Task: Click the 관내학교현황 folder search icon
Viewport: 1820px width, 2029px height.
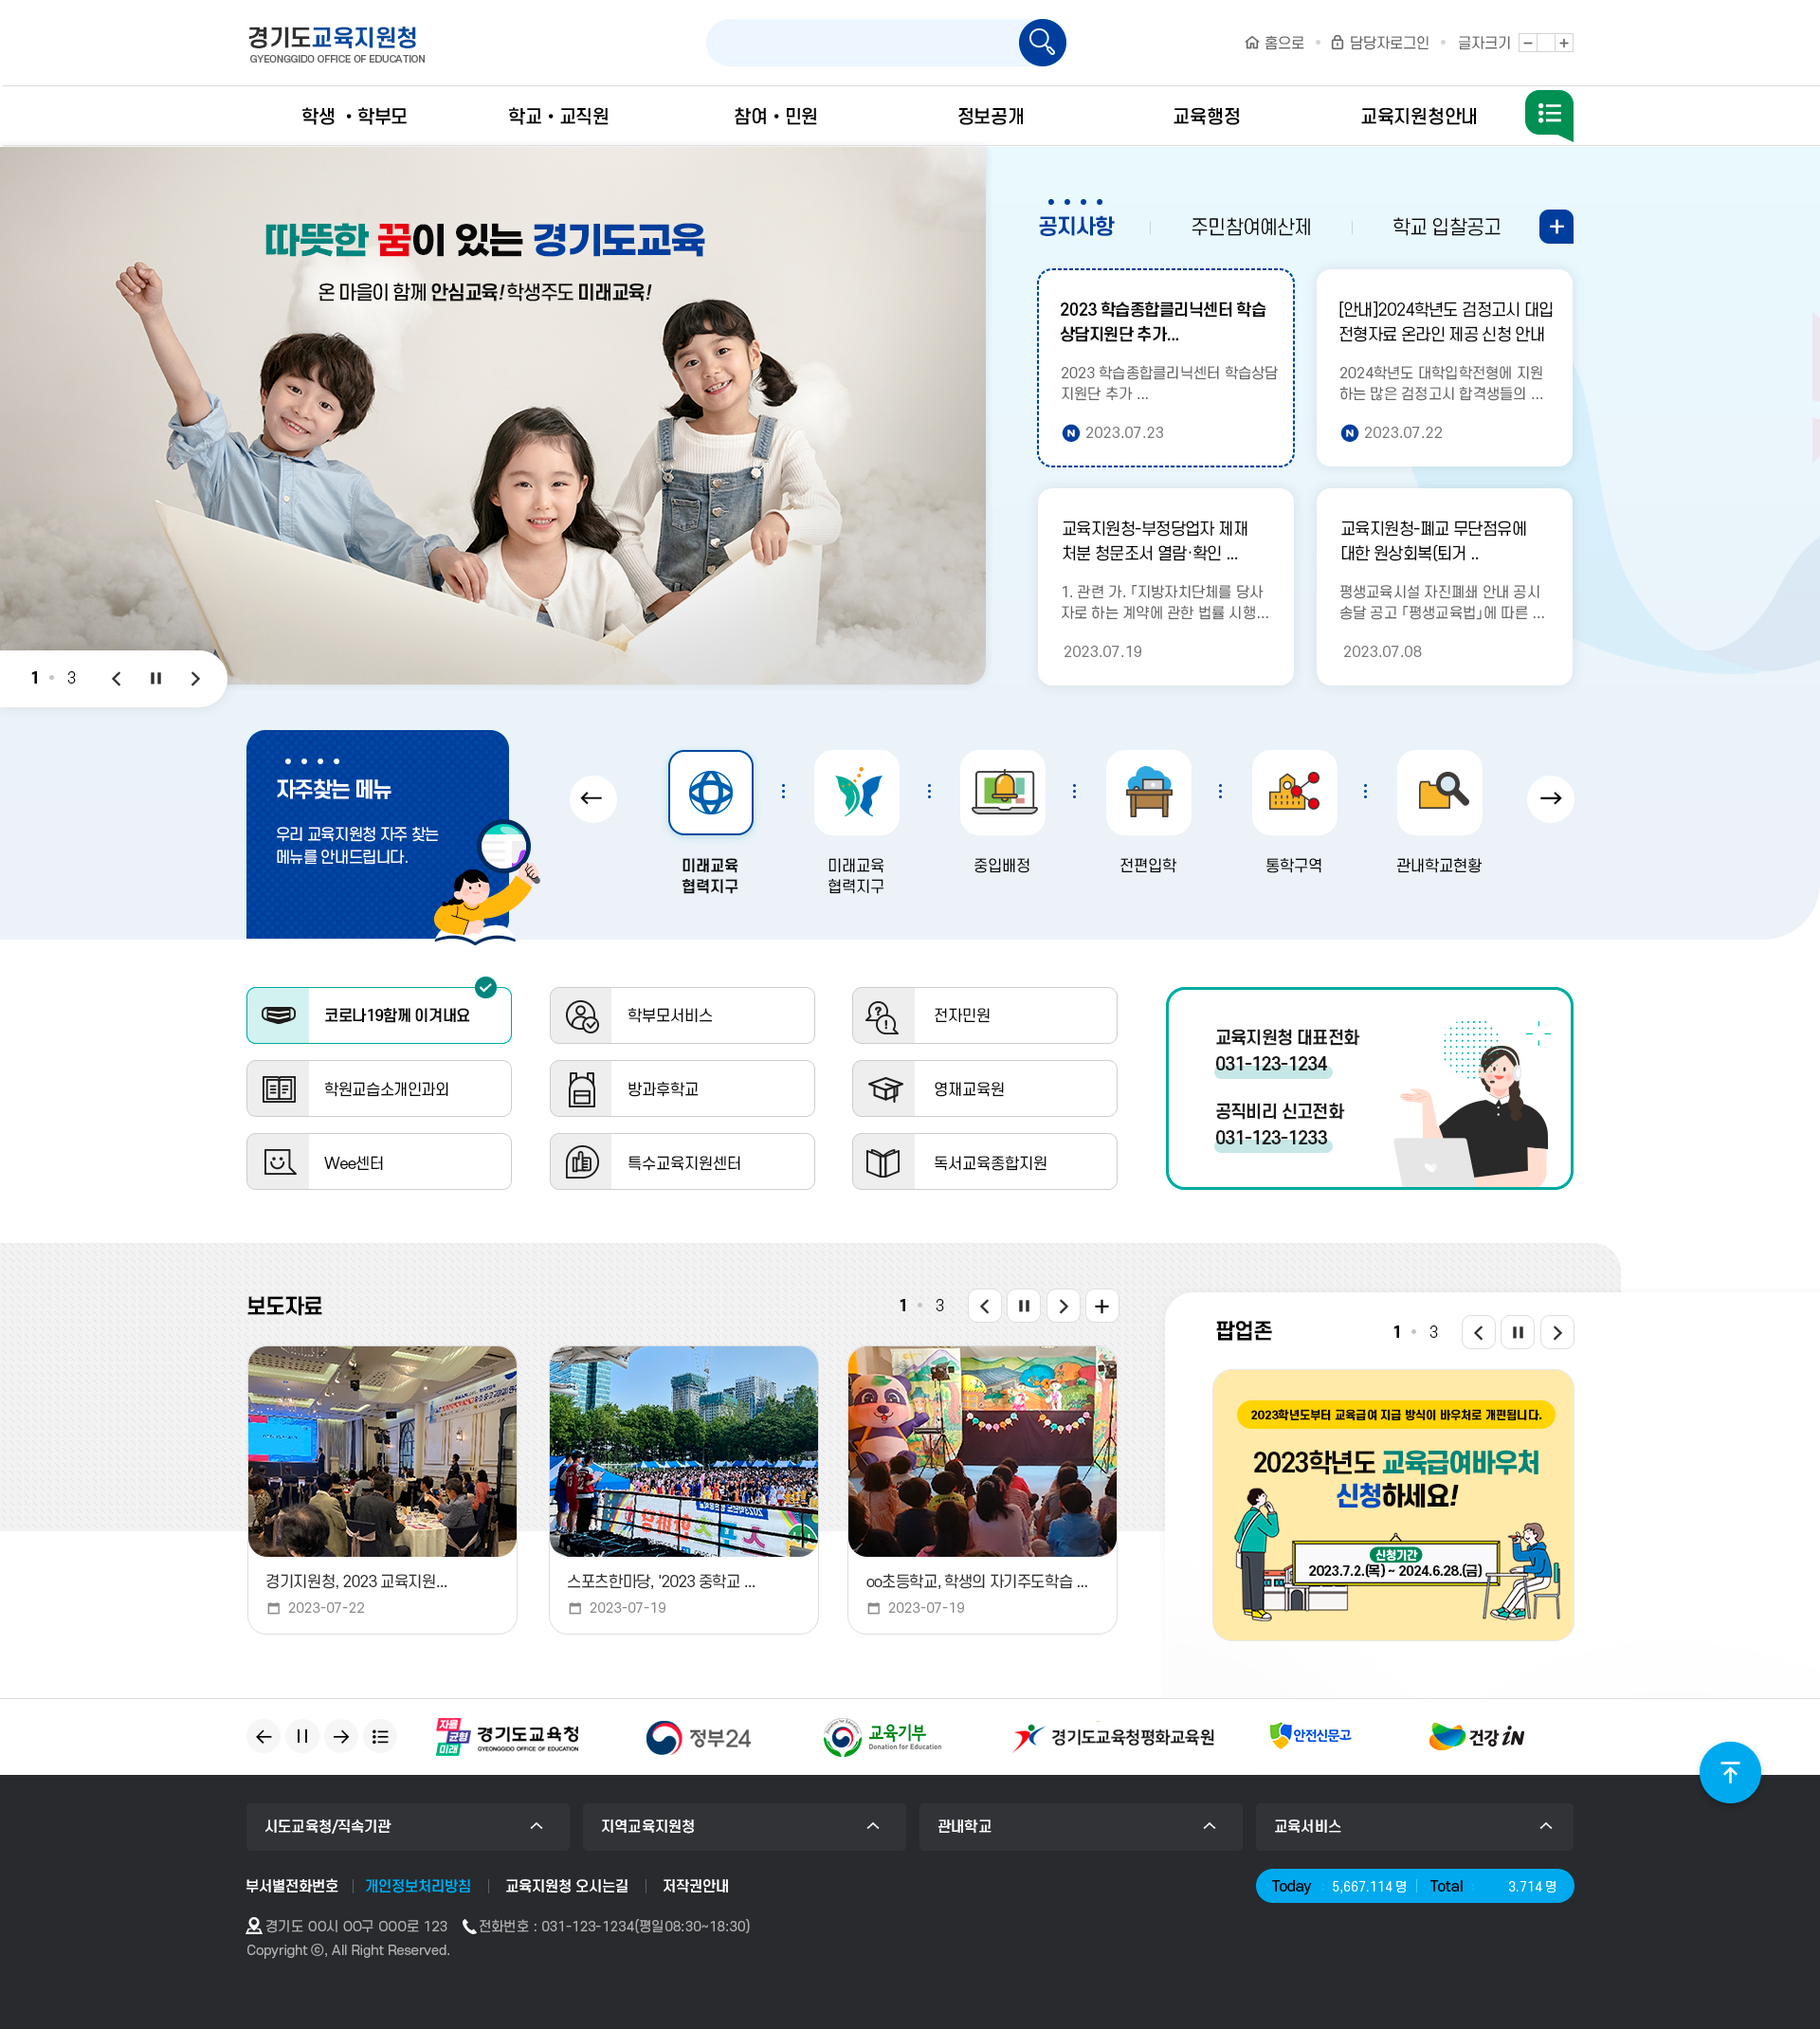Action: click(1439, 792)
